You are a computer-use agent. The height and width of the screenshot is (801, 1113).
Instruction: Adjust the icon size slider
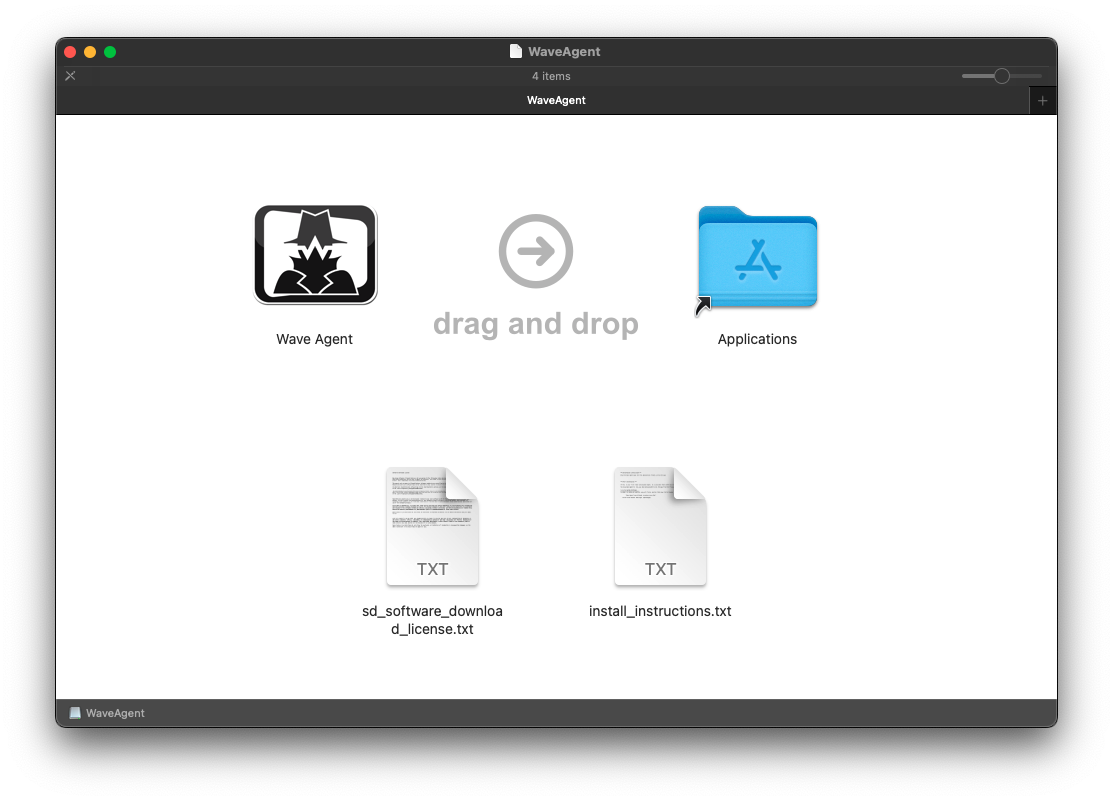[1002, 76]
